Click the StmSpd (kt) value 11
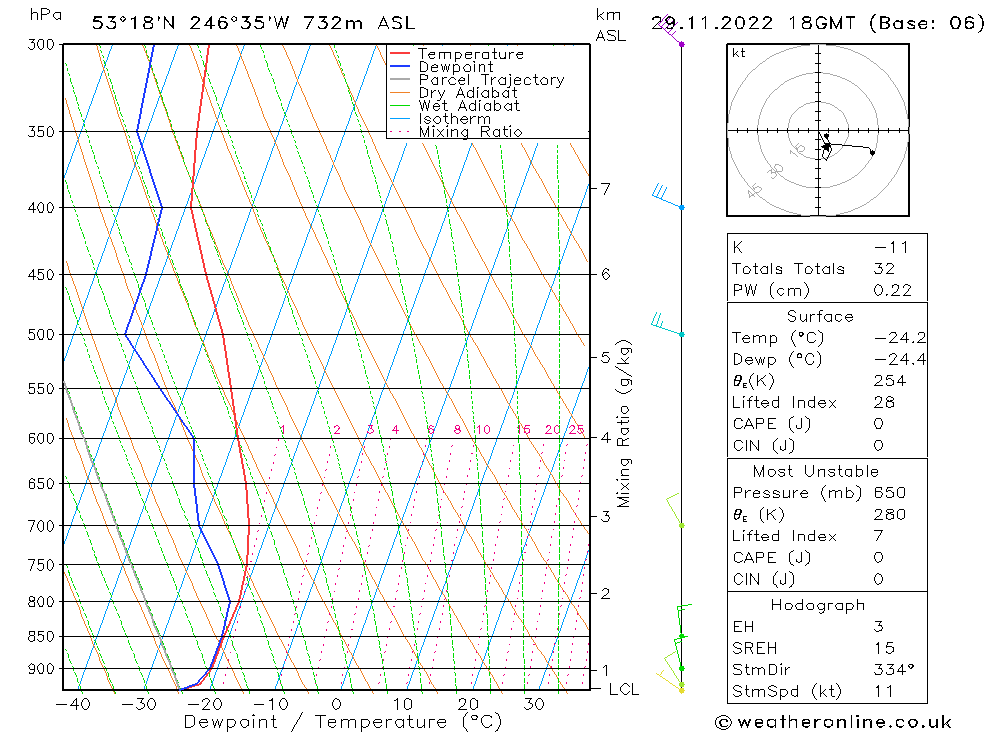This screenshot has height=733, width=1000. coord(883,692)
